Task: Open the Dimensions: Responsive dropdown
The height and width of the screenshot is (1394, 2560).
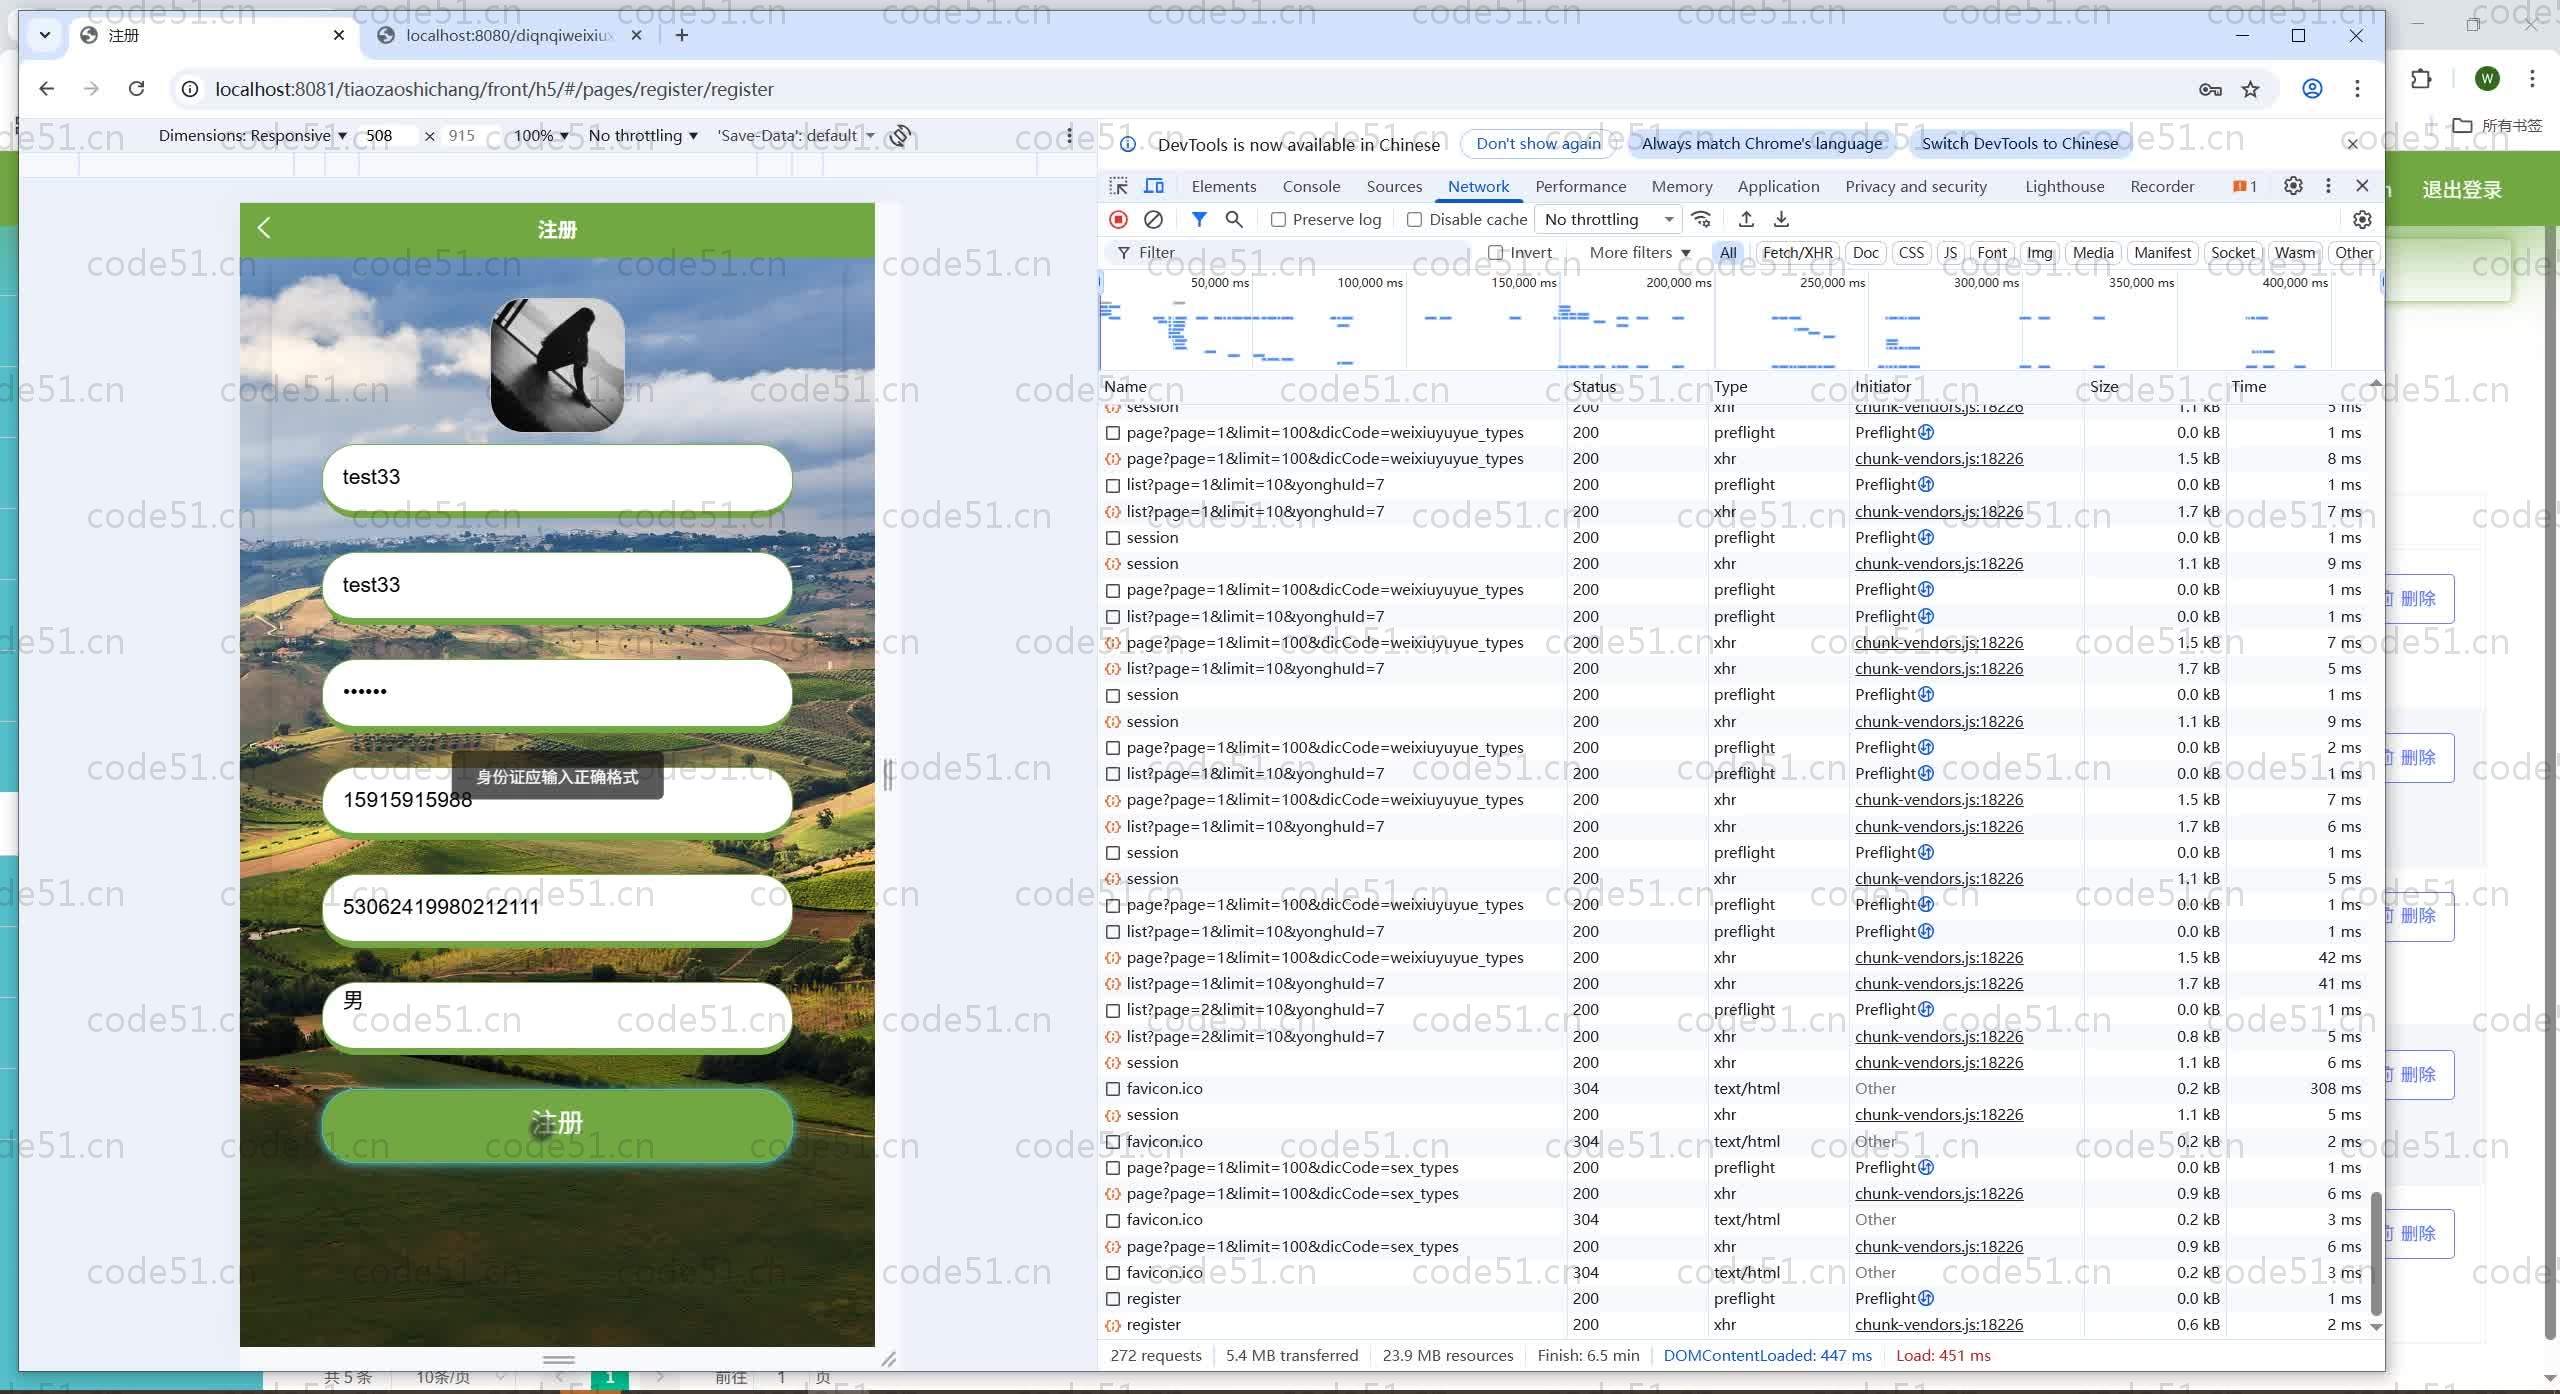Action: click(x=252, y=136)
